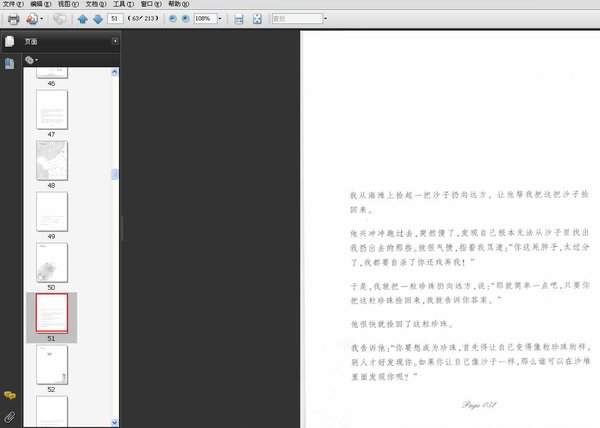The image size is (600, 428).
Task: Go to previous page with up arrow
Action: click(x=82, y=19)
